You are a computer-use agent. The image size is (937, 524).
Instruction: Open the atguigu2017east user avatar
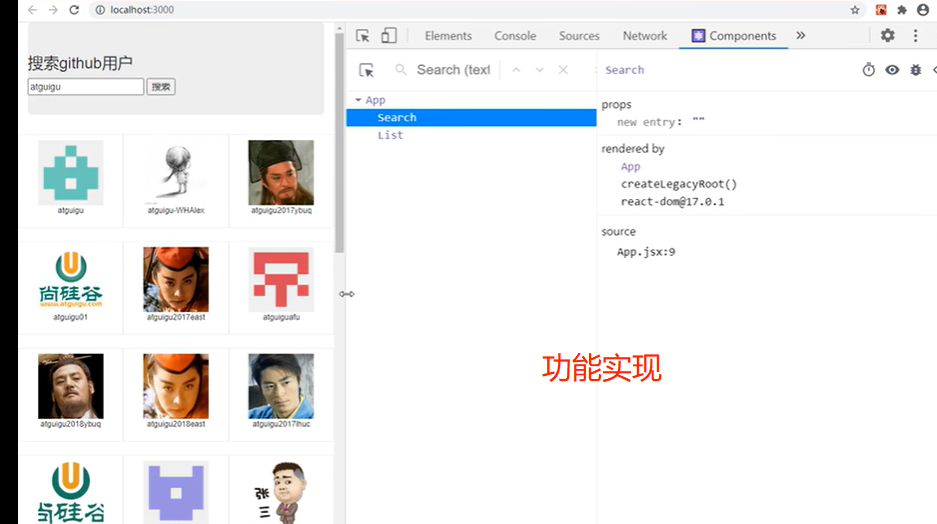point(176,280)
